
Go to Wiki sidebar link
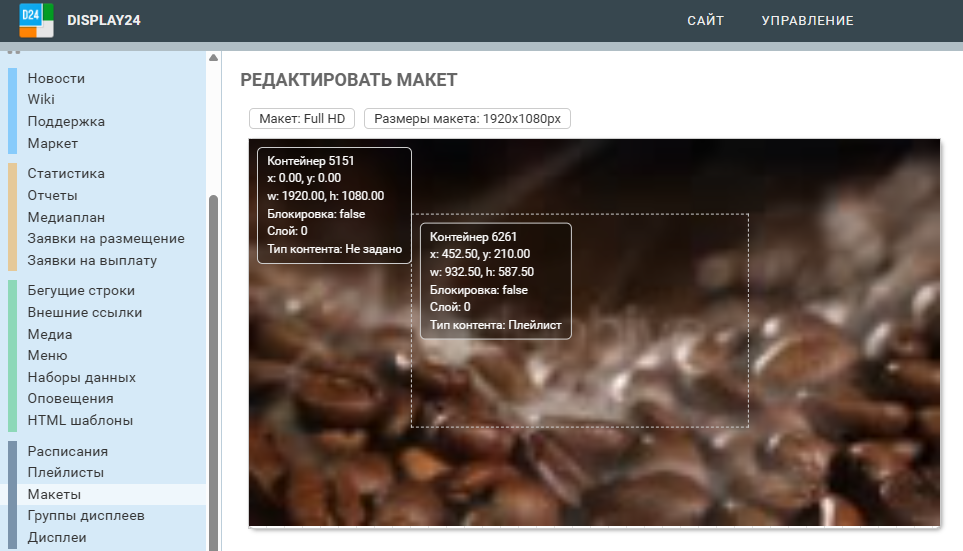[x=41, y=99]
